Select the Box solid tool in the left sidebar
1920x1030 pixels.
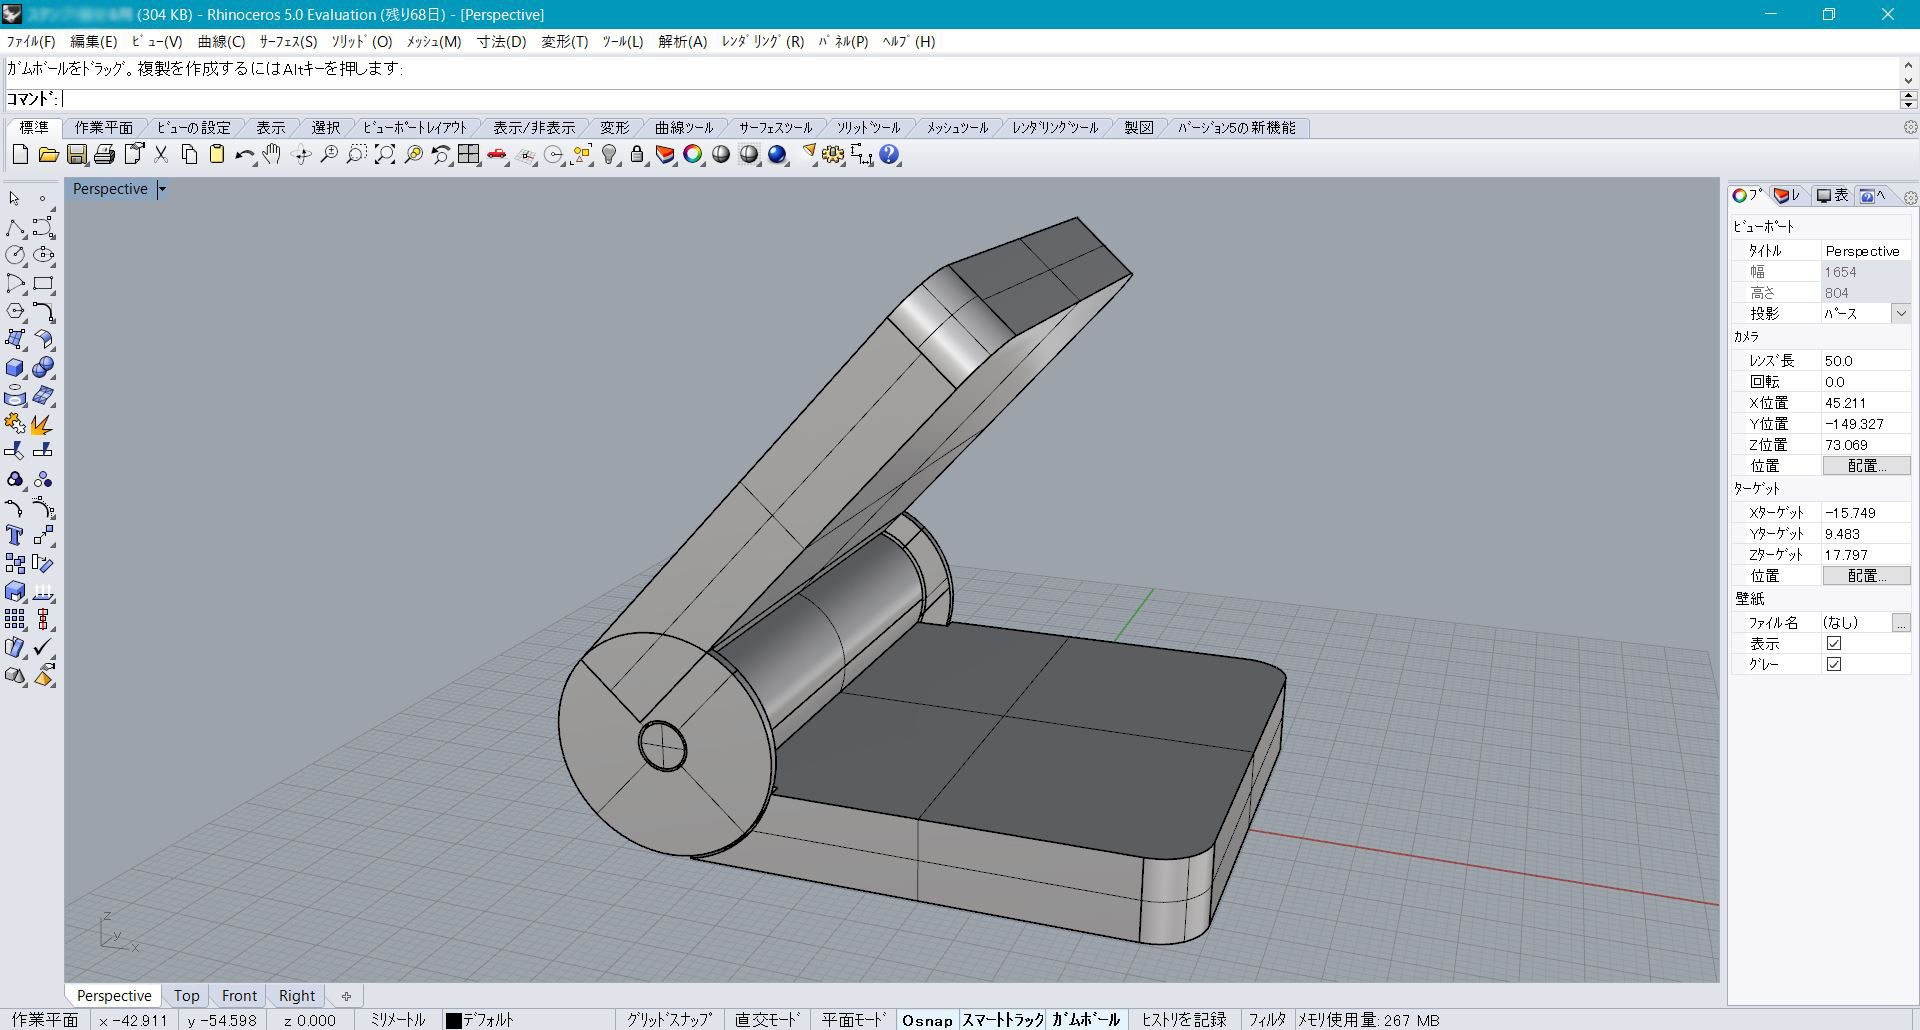tap(15, 367)
